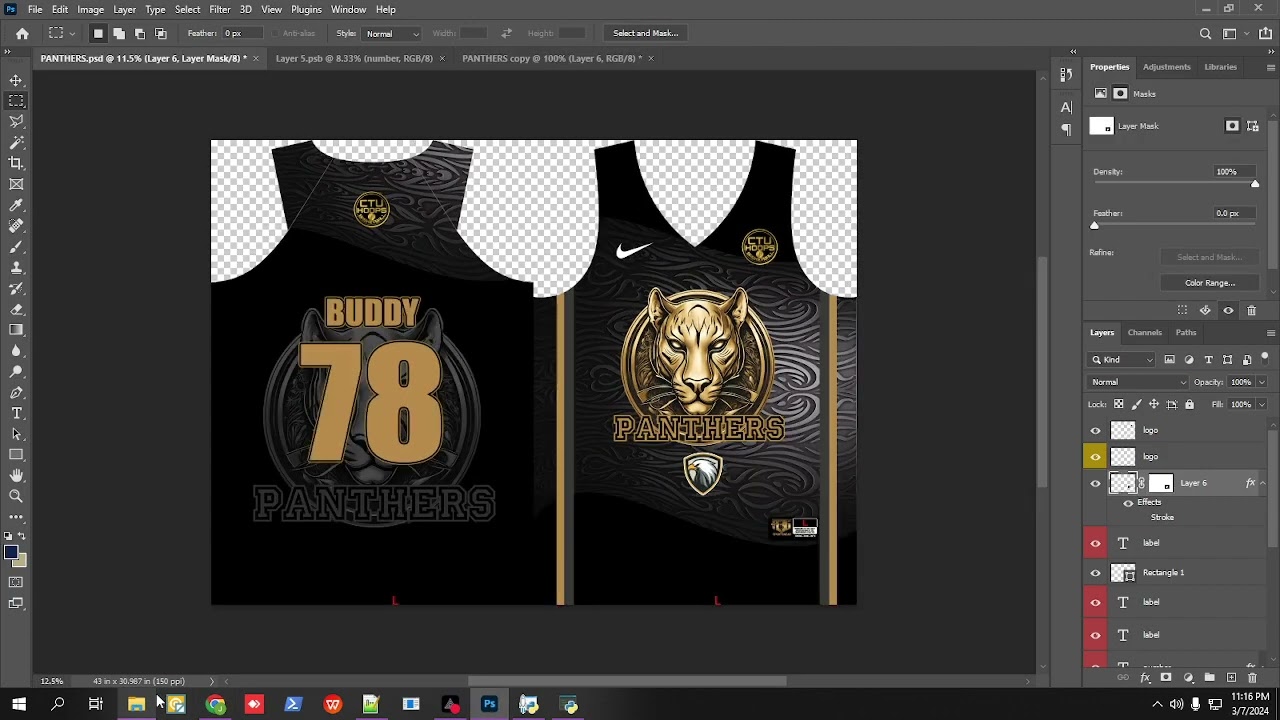Toggle mask visibility eye in Properties panel
This screenshot has width=1280, height=720.
(1228, 310)
